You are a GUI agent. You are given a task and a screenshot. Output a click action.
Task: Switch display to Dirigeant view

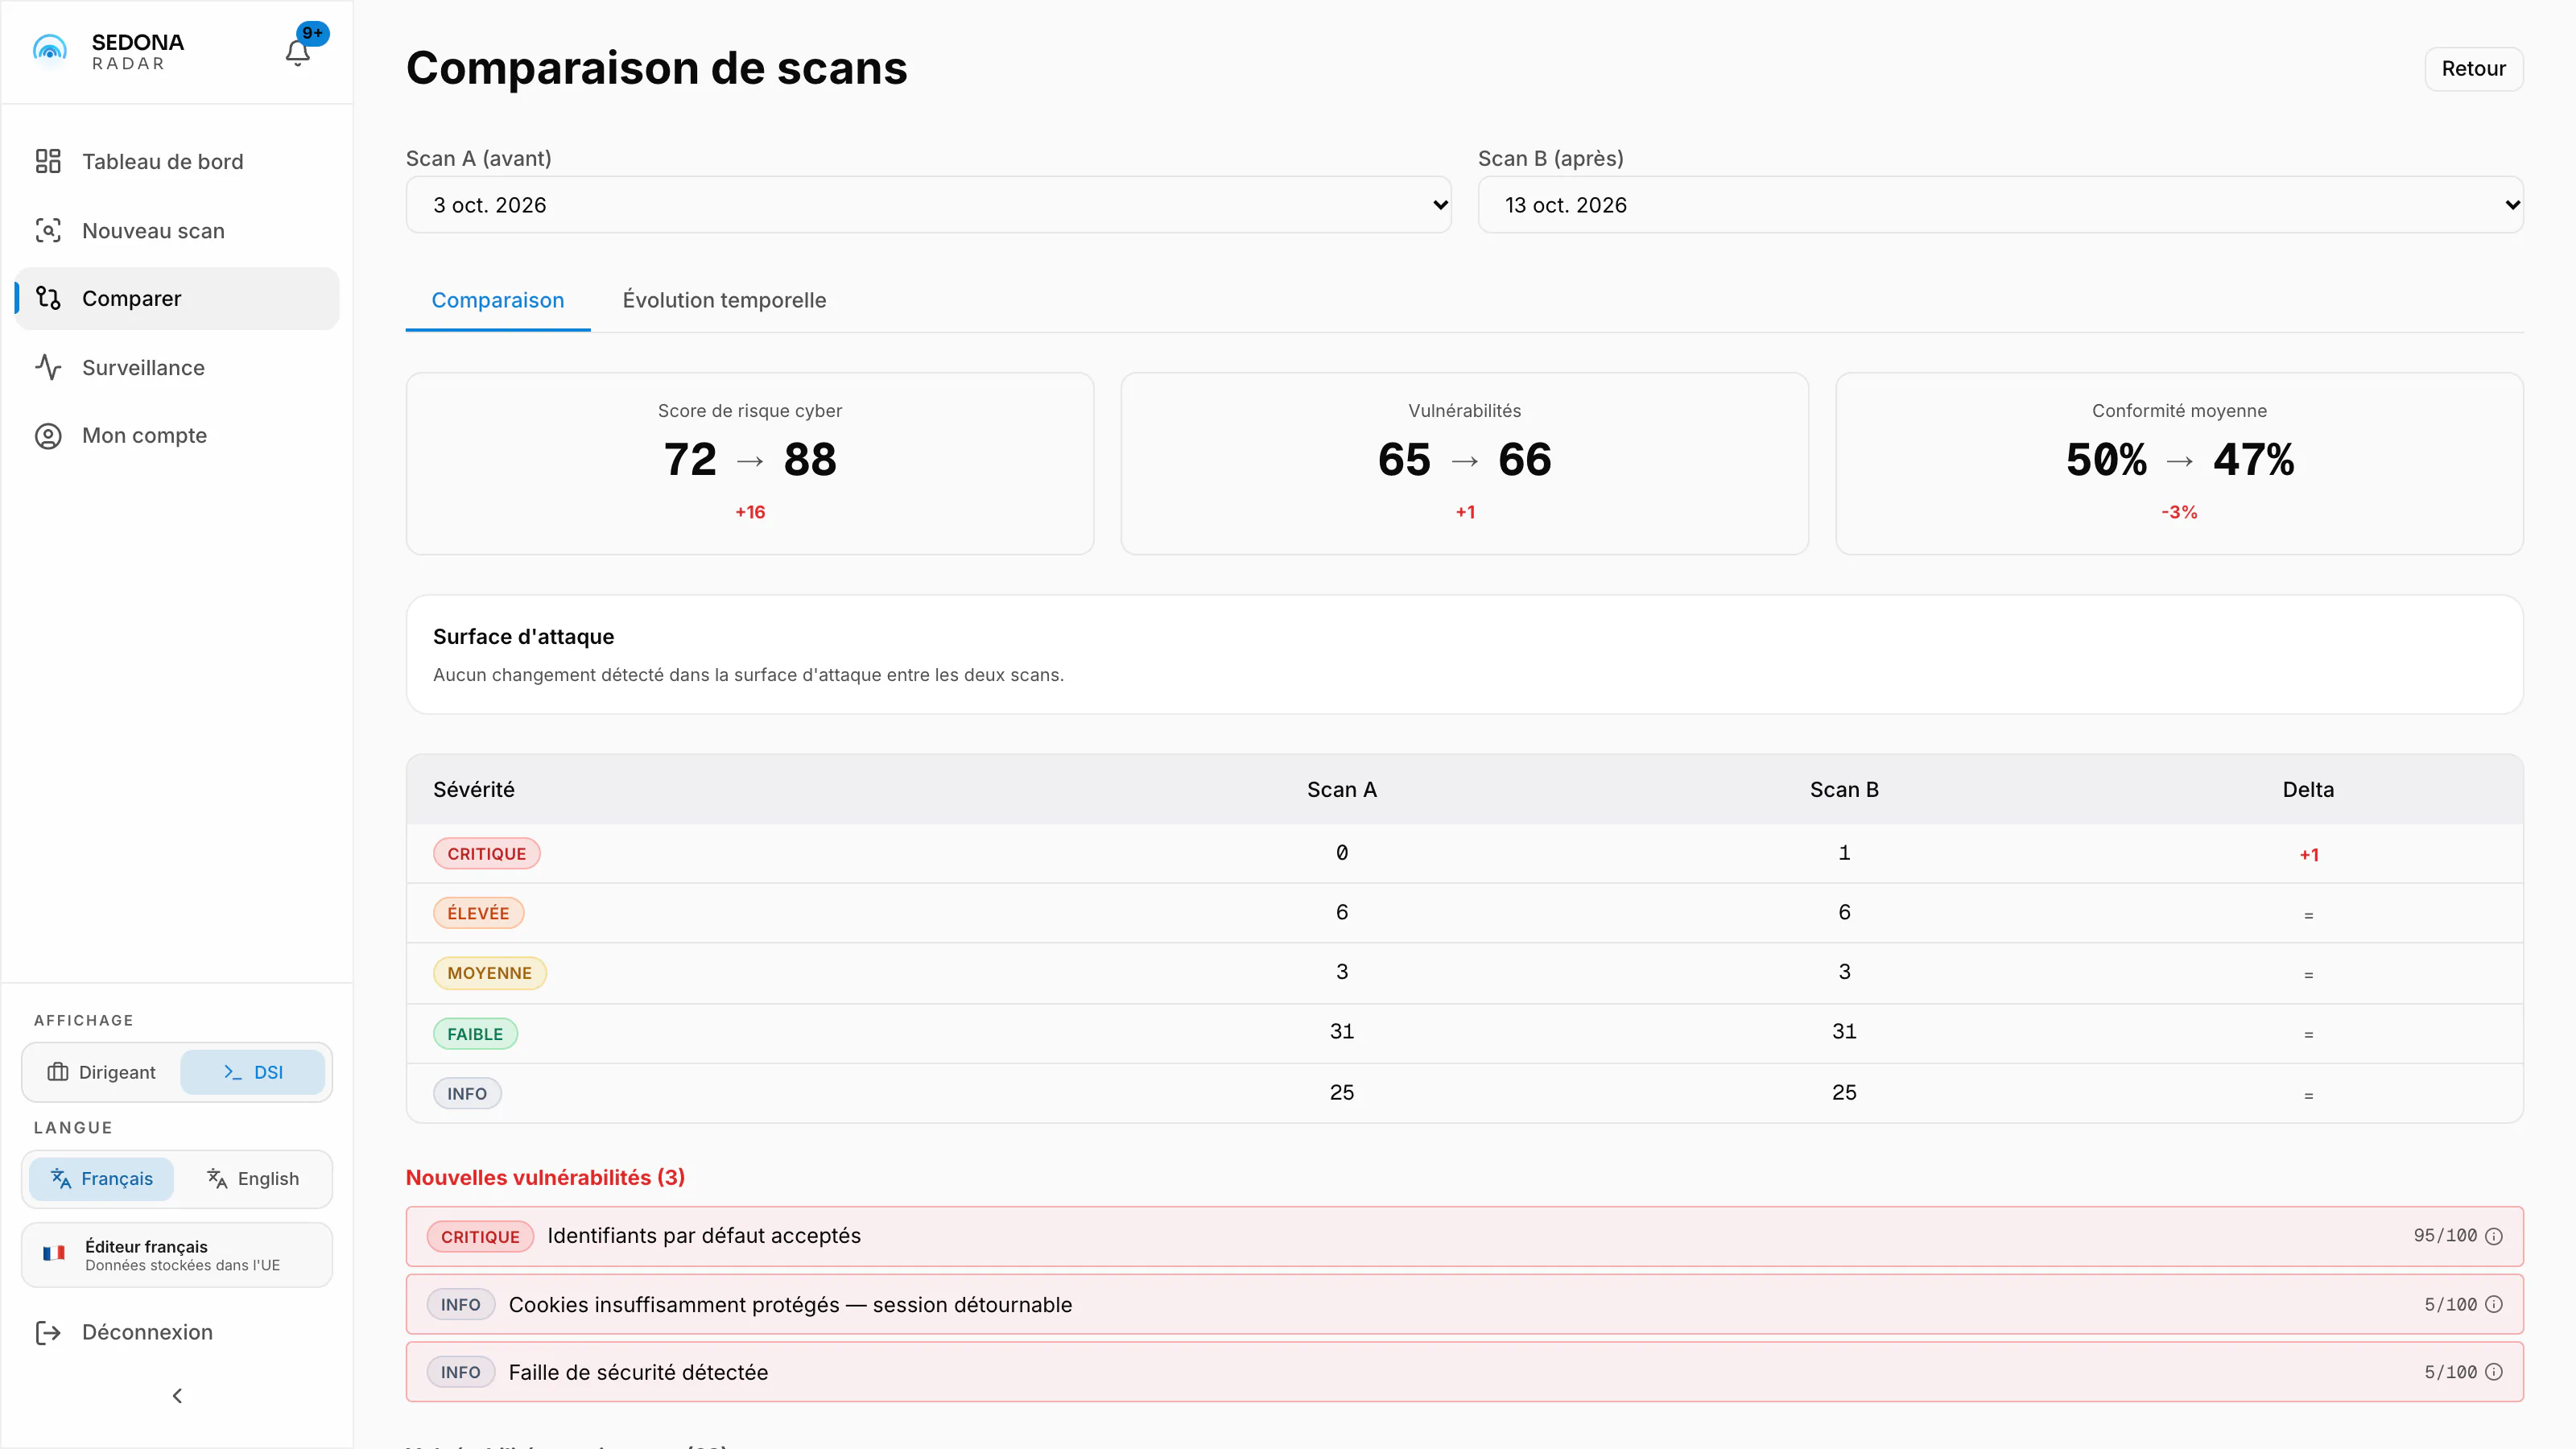(102, 1072)
